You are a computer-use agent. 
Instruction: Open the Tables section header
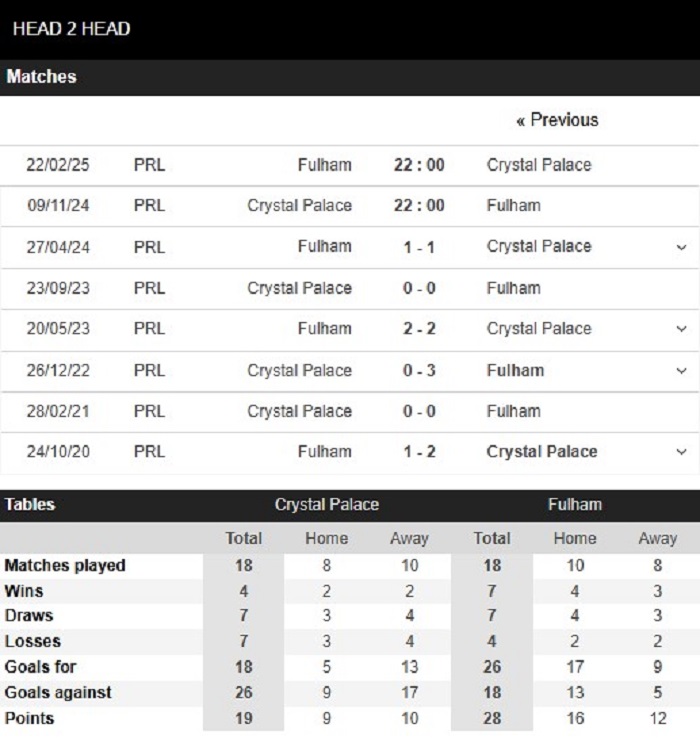pos(30,504)
